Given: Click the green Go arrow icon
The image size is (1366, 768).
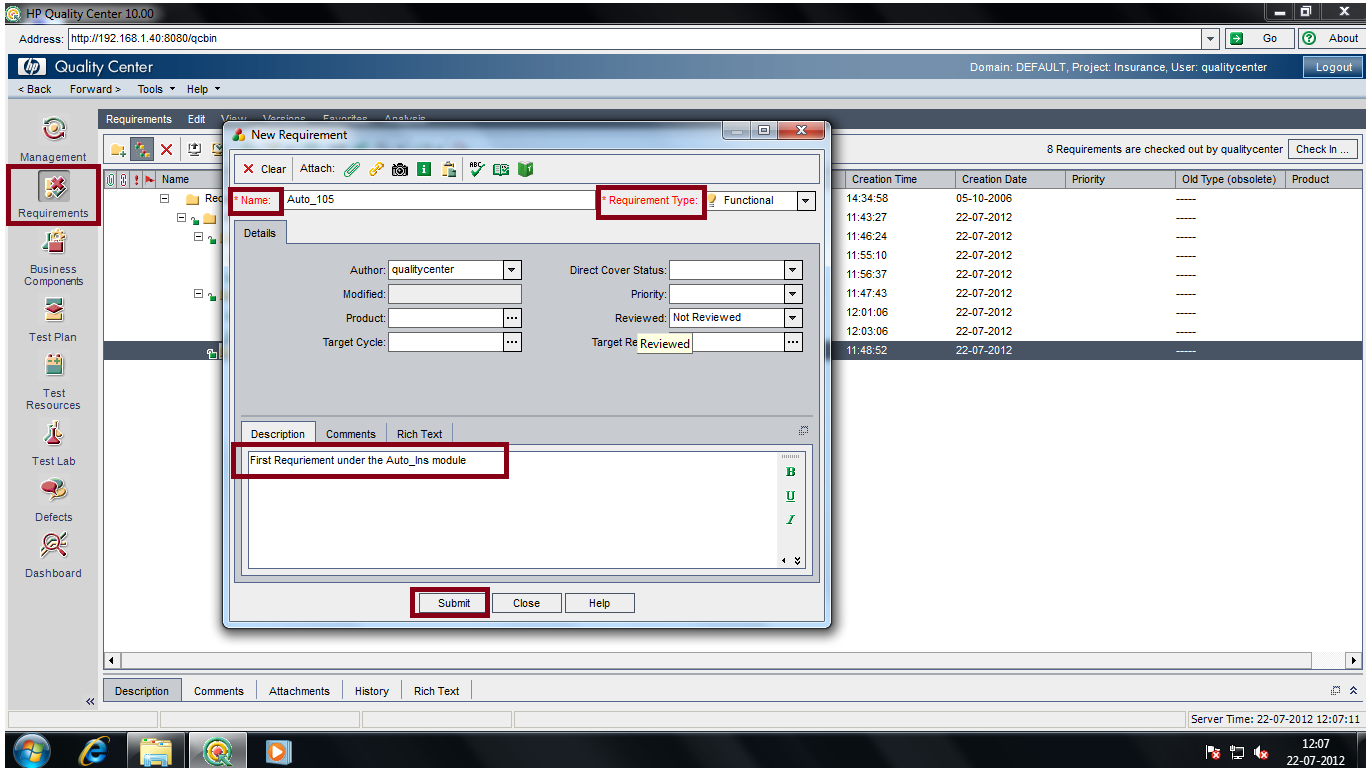Looking at the screenshot, I should tap(1236, 38).
